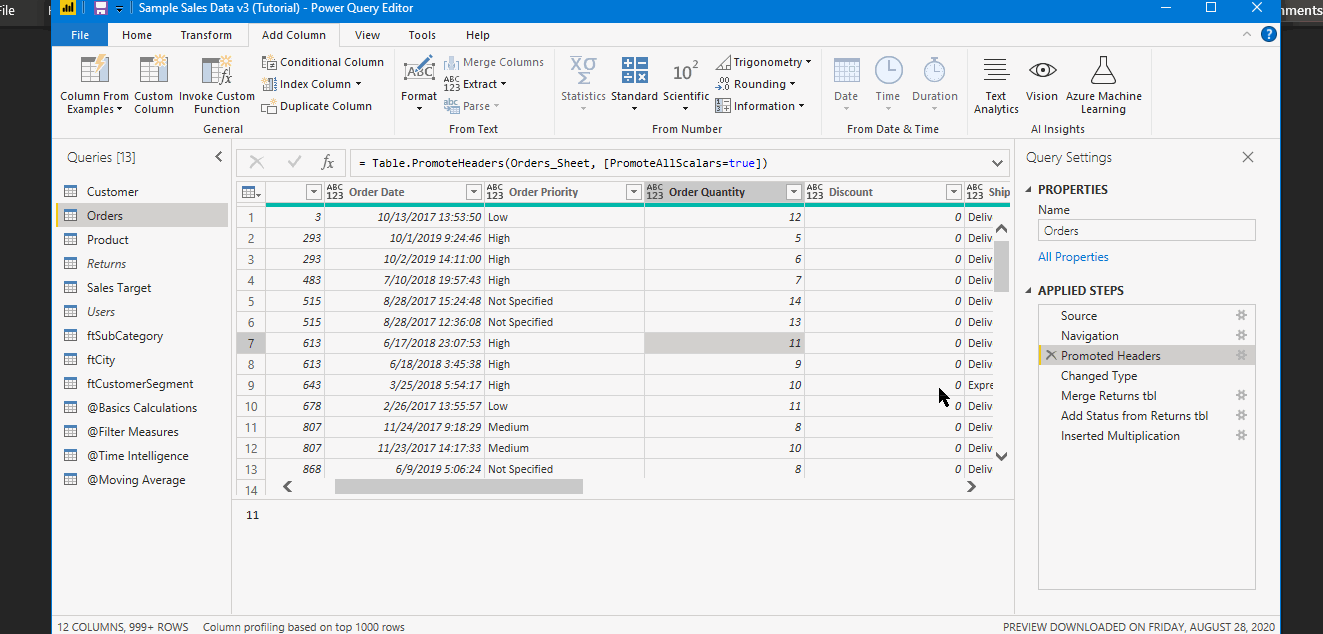1323x634 pixels.
Task: Open Discount column filter dropdown
Action: (954, 192)
